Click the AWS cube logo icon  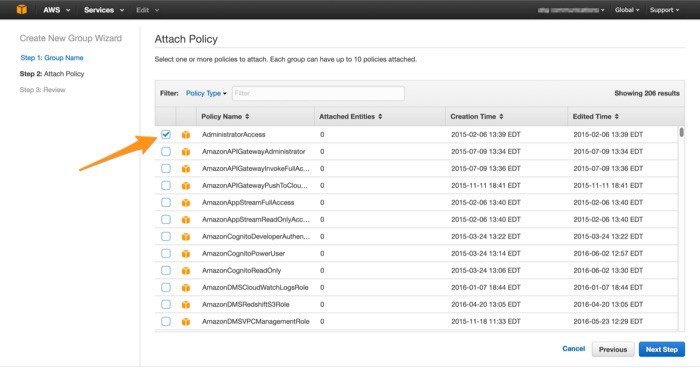(x=21, y=9)
